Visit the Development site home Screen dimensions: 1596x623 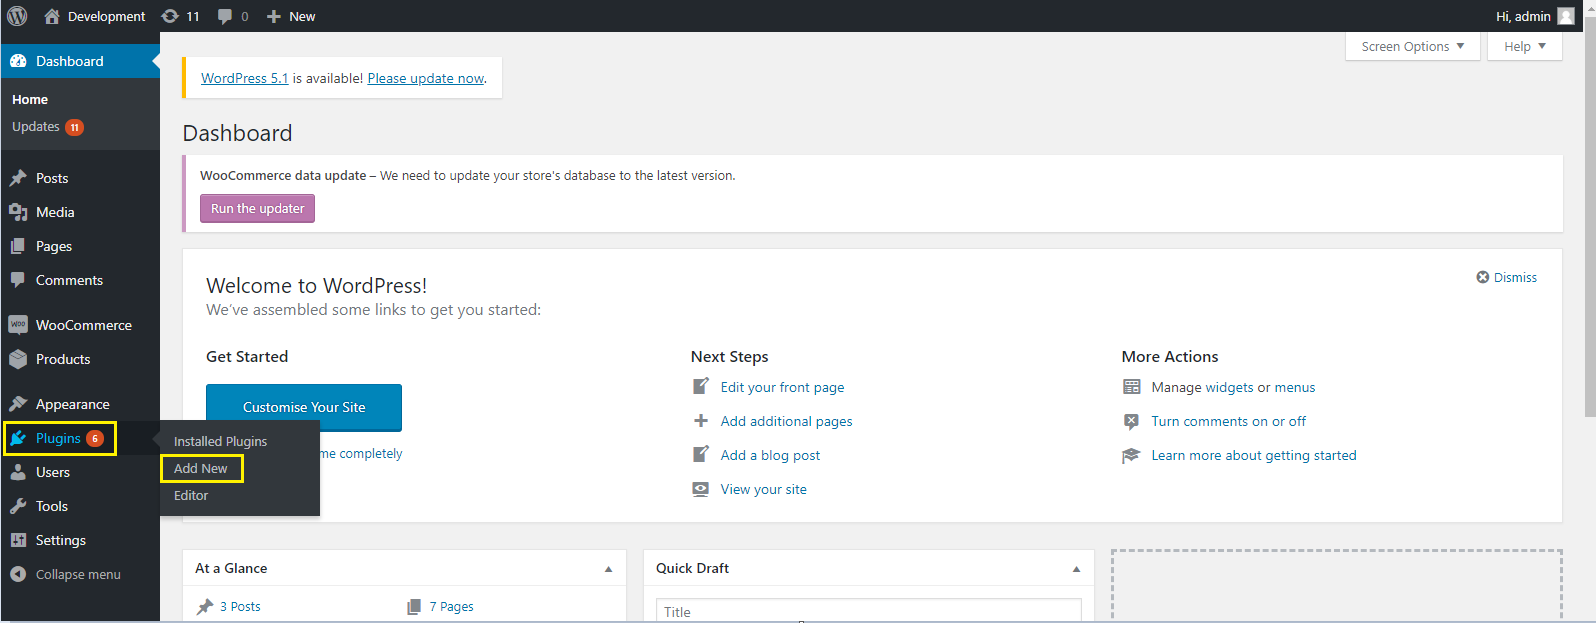click(96, 16)
